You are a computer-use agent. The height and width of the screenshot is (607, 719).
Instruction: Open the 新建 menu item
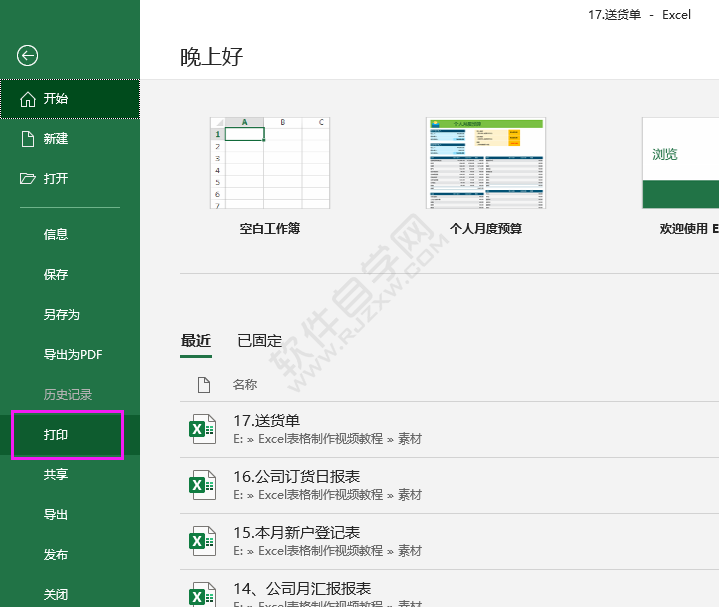click(x=70, y=138)
